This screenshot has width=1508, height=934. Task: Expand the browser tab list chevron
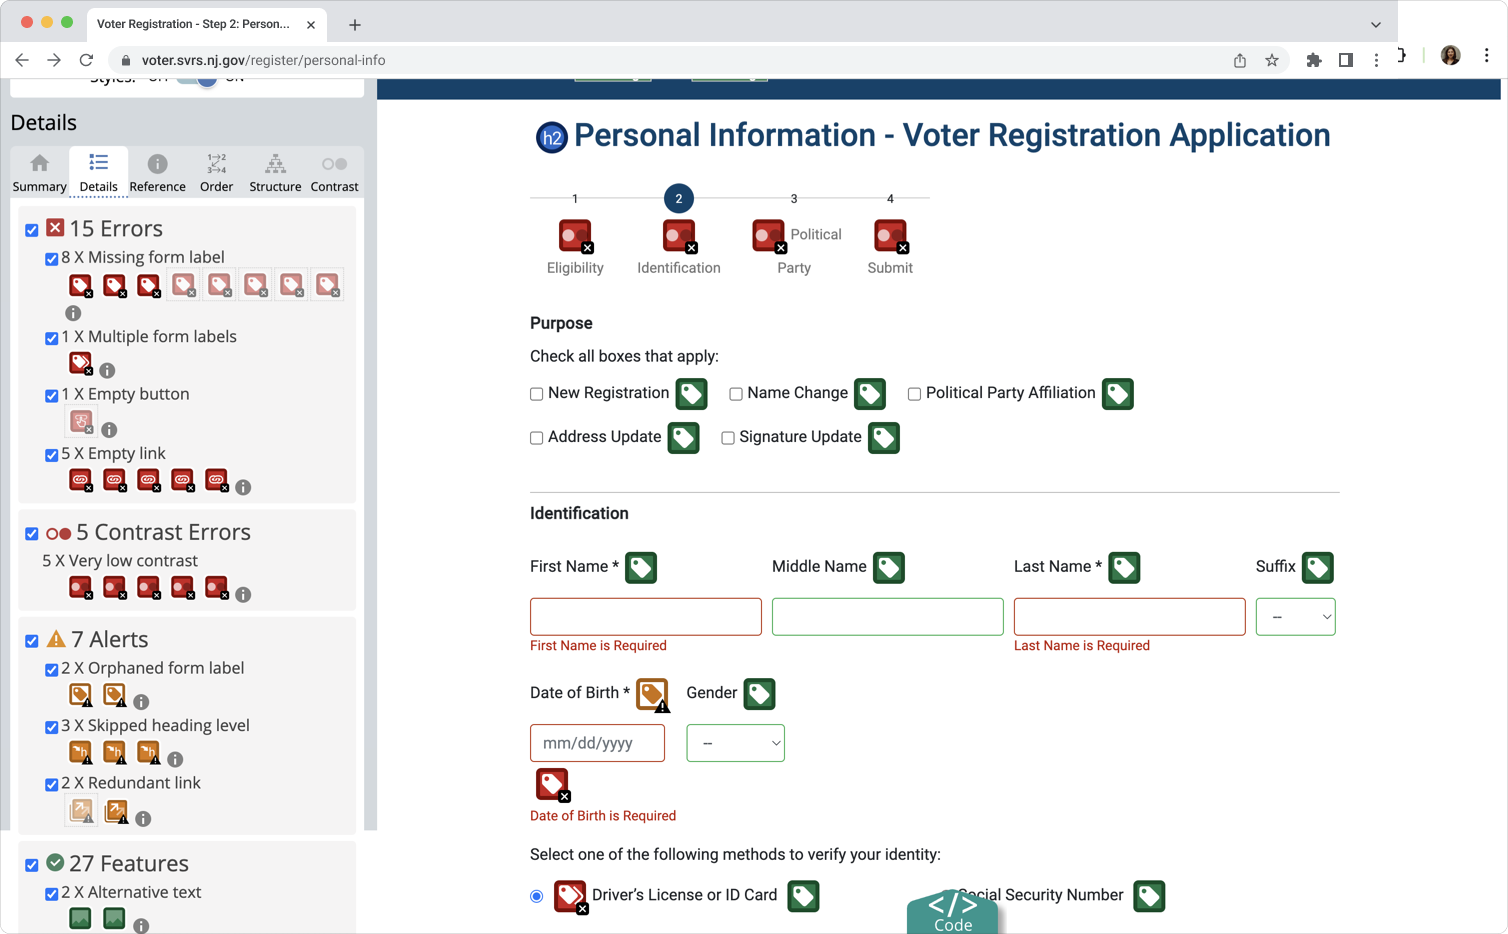pyautogui.click(x=1375, y=24)
